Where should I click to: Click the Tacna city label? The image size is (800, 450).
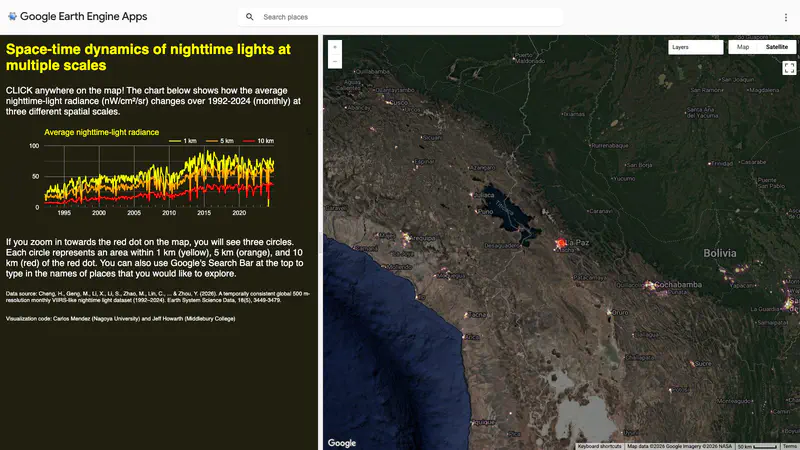477,315
